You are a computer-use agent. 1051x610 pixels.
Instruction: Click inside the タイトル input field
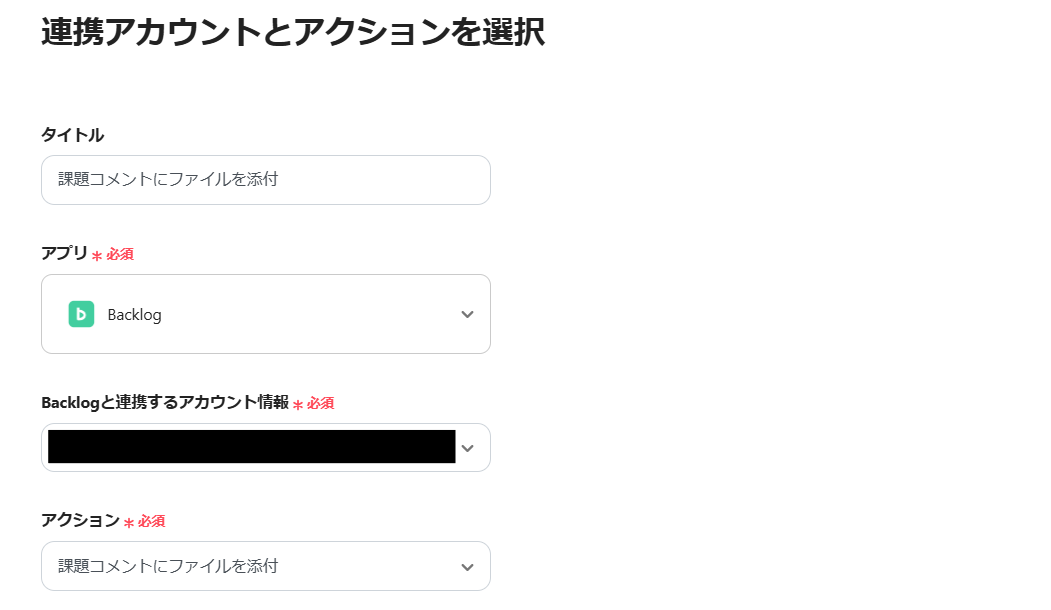point(265,180)
